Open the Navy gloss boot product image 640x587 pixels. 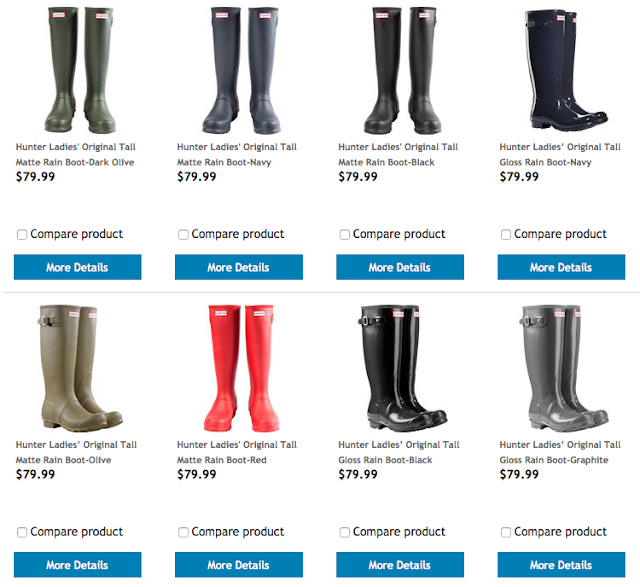[x=566, y=70]
